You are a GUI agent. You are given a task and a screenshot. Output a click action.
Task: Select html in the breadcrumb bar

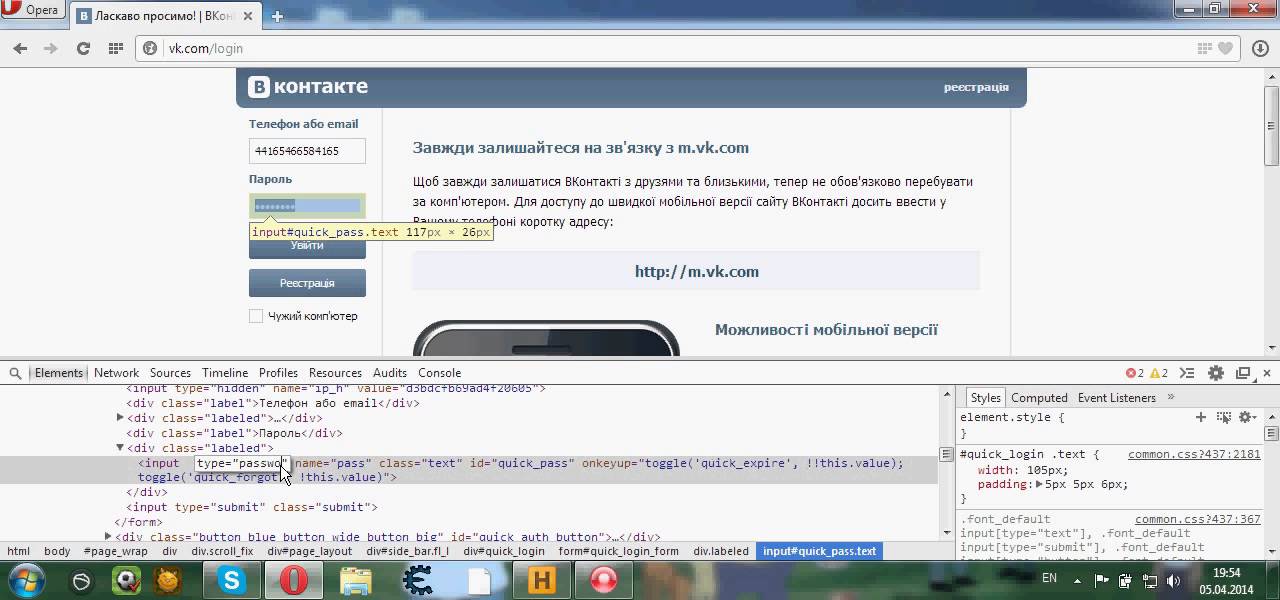[19, 551]
